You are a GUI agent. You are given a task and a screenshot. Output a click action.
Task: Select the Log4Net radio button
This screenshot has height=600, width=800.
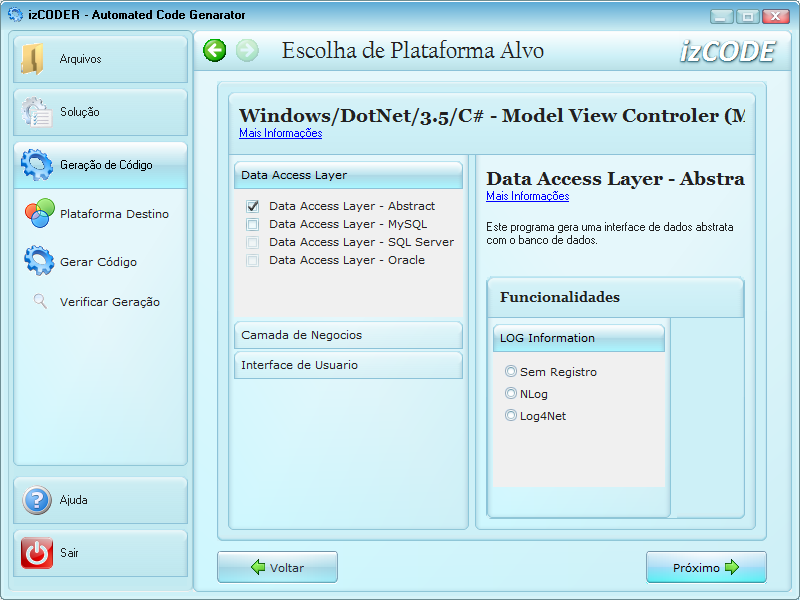pos(511,416)
